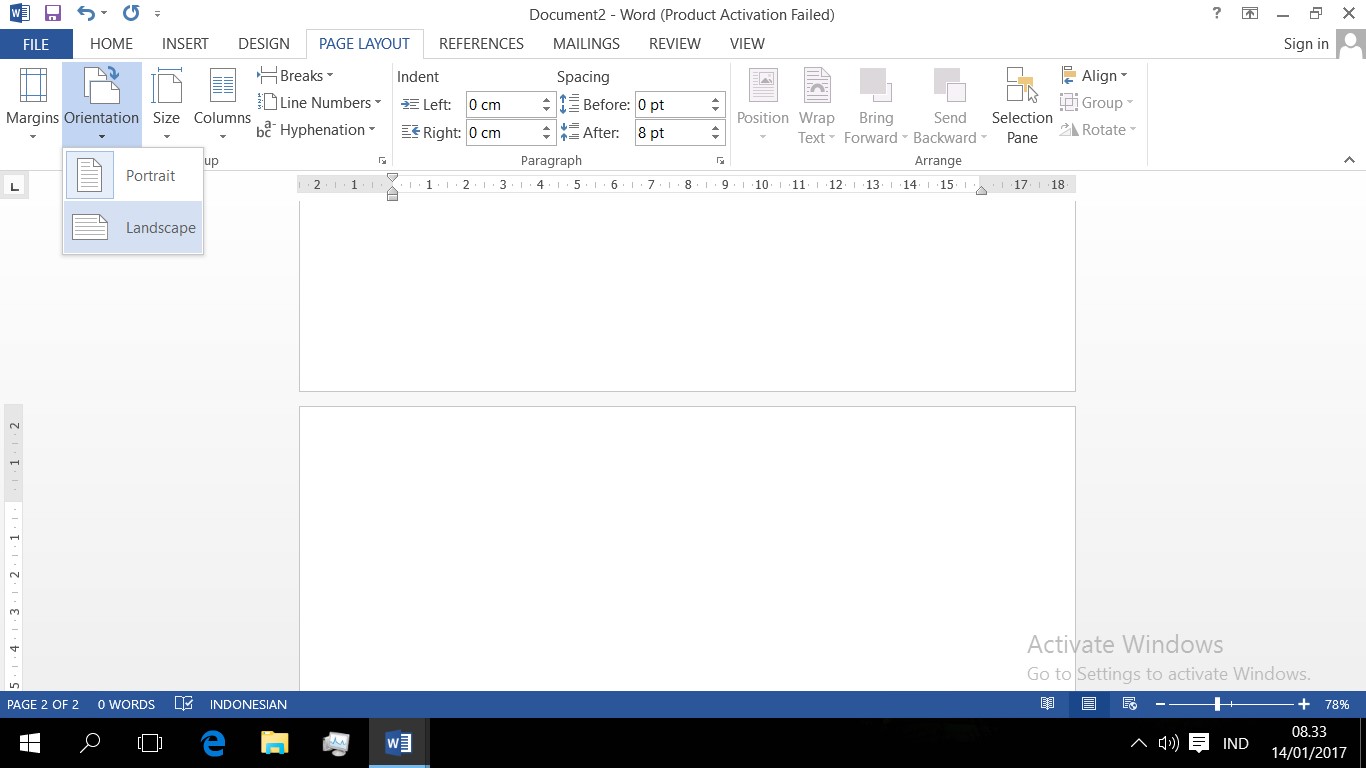The image size is (1366, 768).
Task: Click the Word taskbar icon
Action: 398,743
